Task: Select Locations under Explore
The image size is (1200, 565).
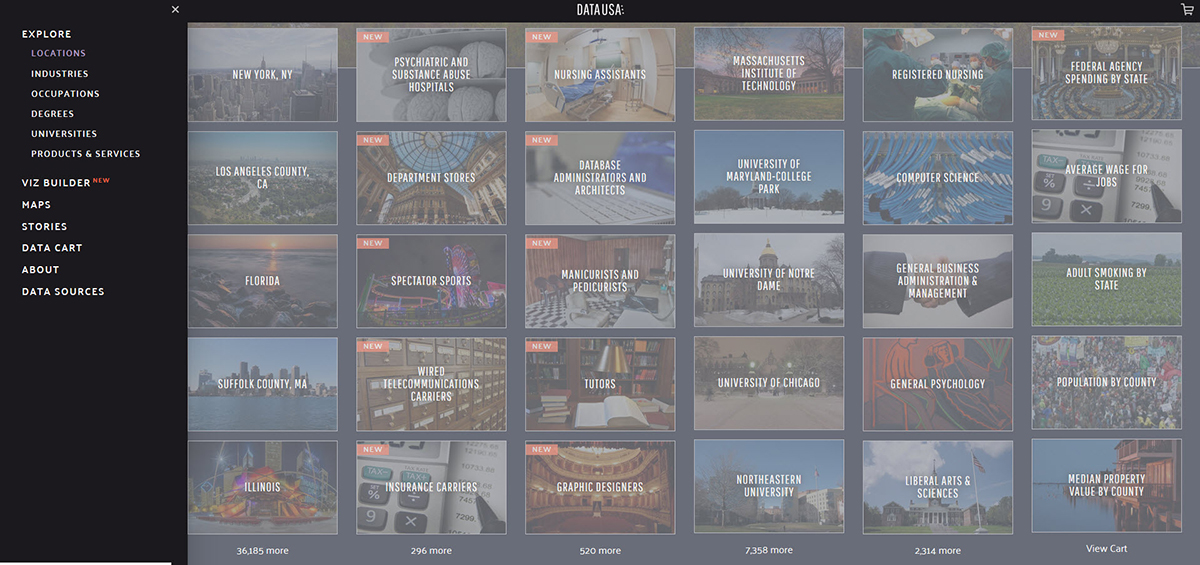Action: click(58, 54)
